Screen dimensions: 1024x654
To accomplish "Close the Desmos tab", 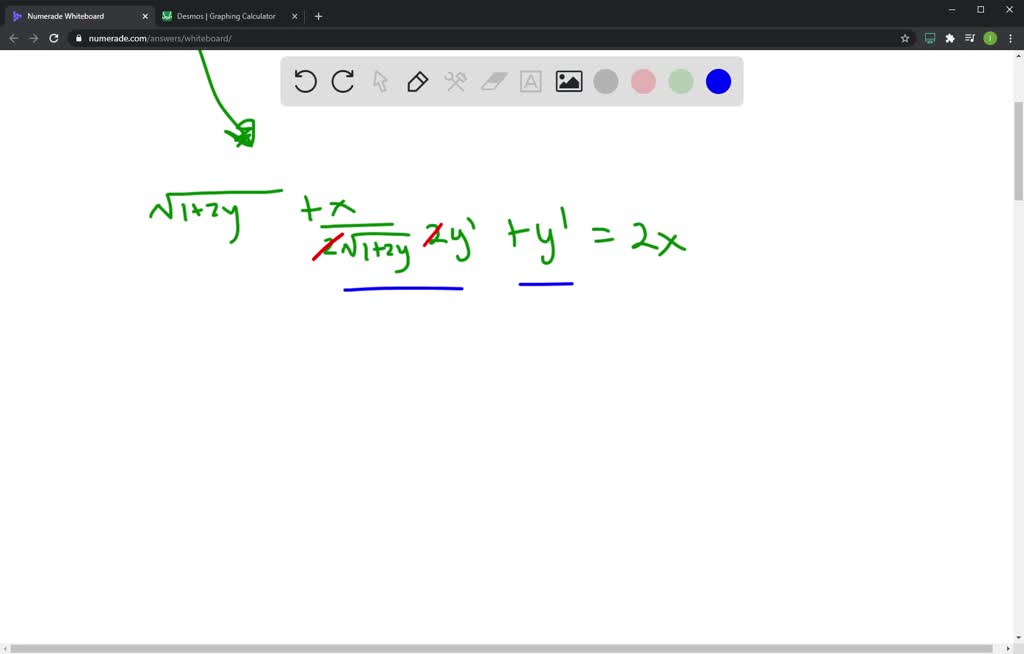I will tap(293, 16).
